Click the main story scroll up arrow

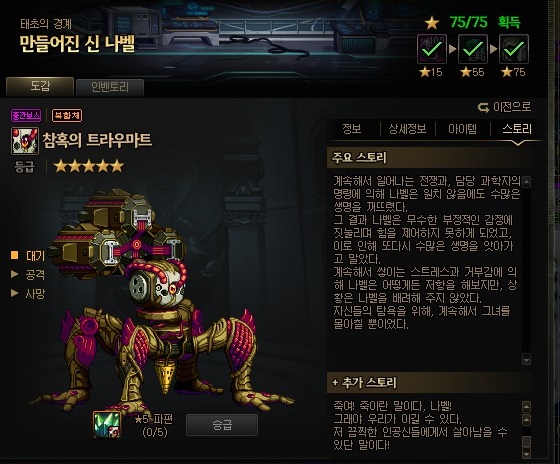coord(526,181)
